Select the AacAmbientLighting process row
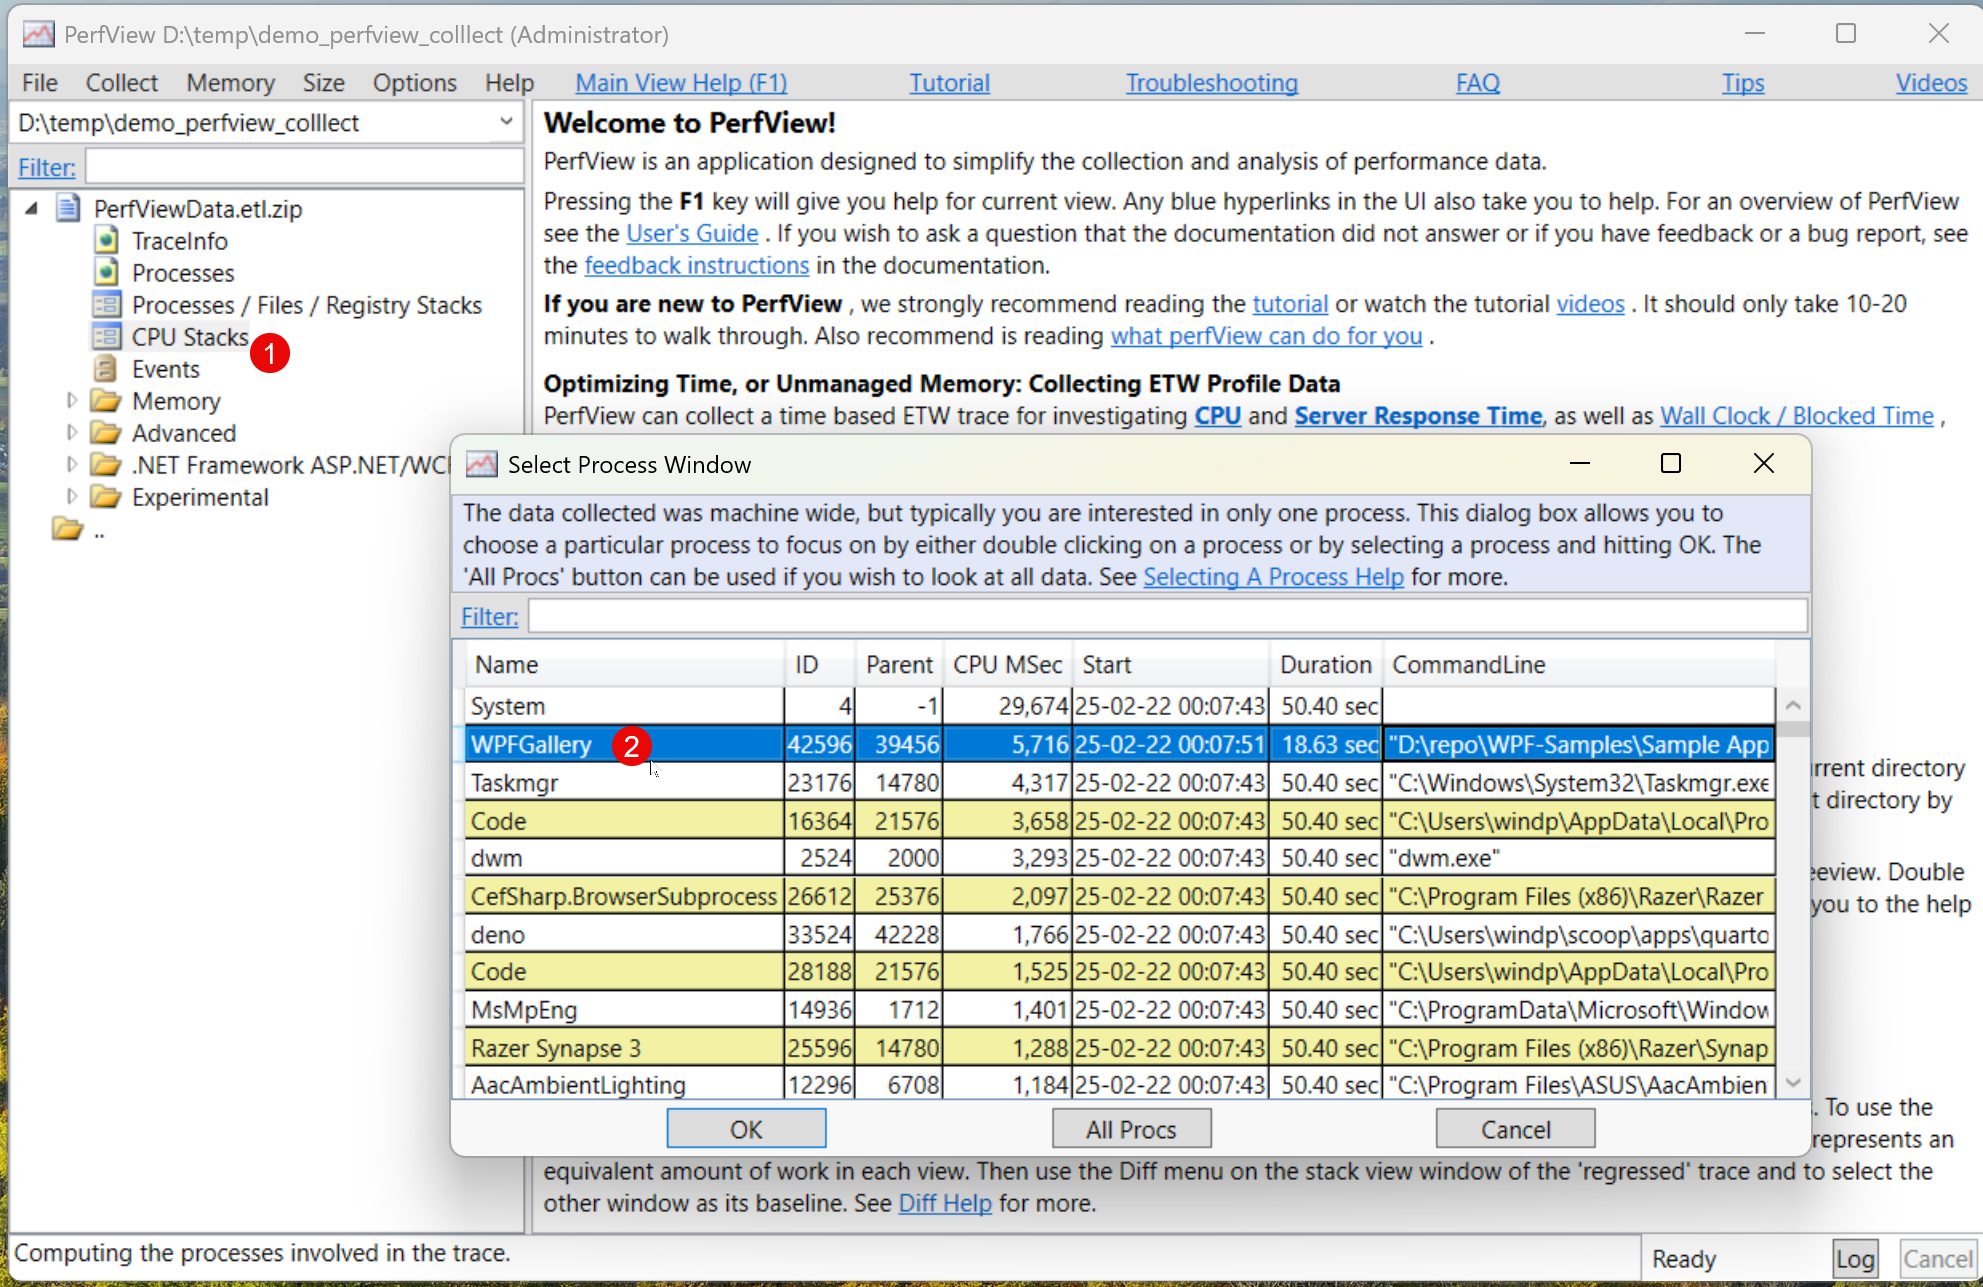Screen dimensions: 1983x1287 click(x=1120, y=1085)
